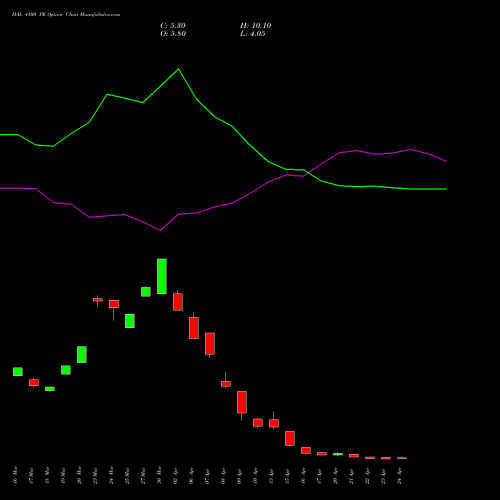The width and height of the screenshot is (500, 500).
Task: Click the open value 'O: 5.80'
Action: point(173,34)
